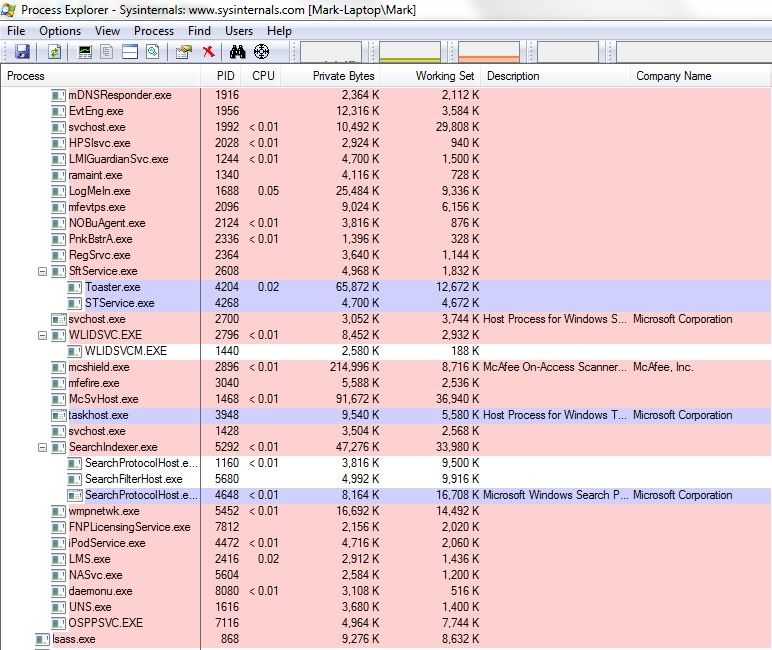This screenshot has width=772, height=650.
Task: Open the Help menu
Action: (279, 31)
